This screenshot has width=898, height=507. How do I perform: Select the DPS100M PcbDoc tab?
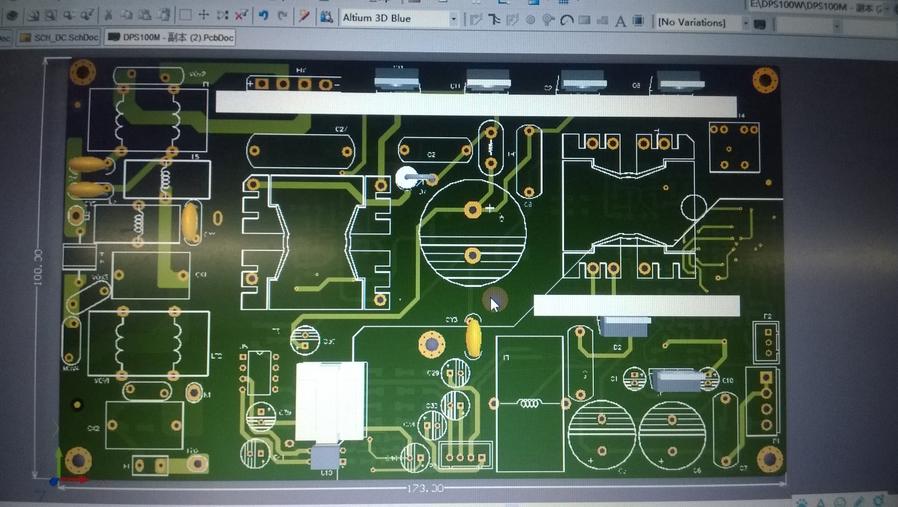coord(170,37)
